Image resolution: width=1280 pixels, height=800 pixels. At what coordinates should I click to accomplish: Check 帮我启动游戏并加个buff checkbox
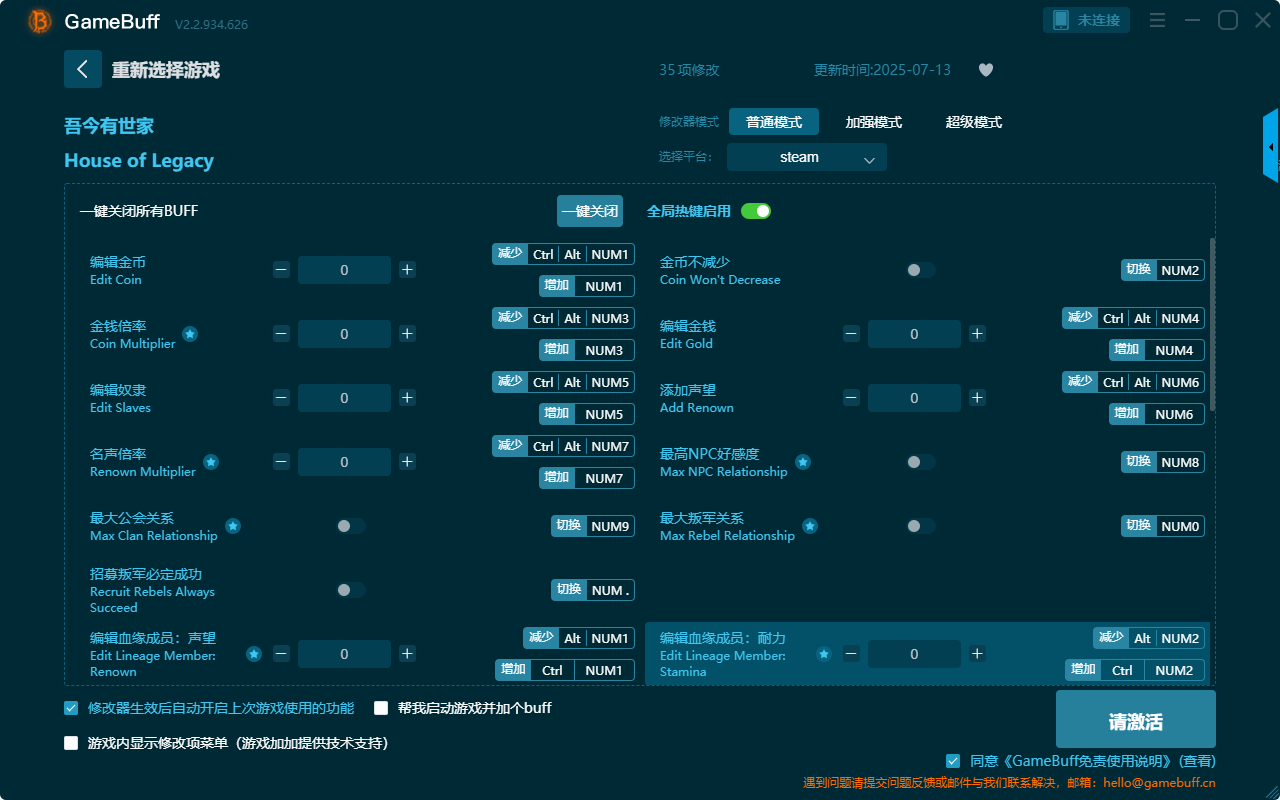[381, 708]
